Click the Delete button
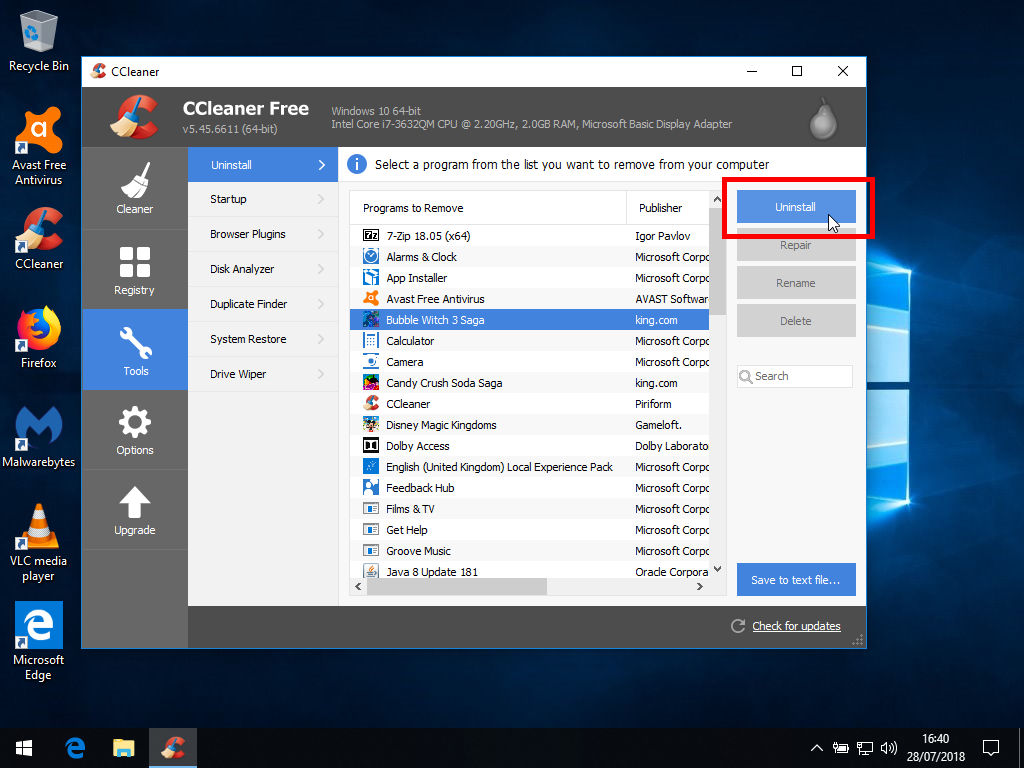Image resolution: width=1024 pixels, height=768 pixels. point(796,321)
